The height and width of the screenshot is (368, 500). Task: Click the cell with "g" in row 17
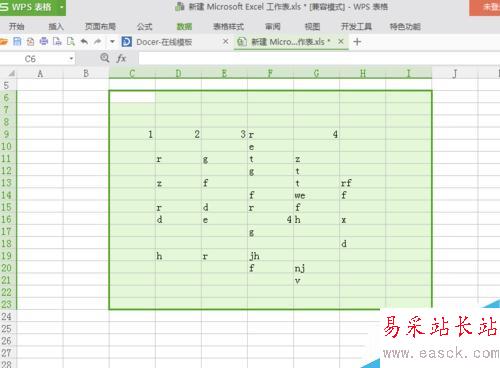click(270, 231)
